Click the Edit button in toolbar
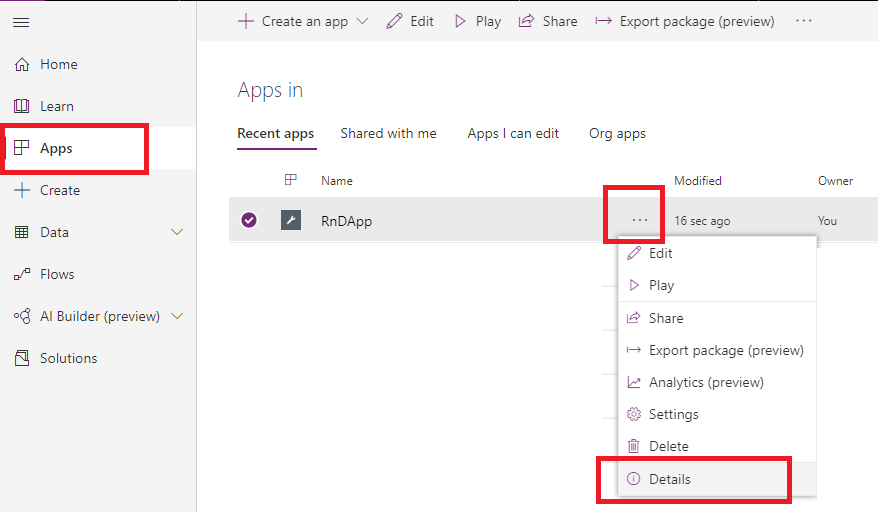 (410, 21)
